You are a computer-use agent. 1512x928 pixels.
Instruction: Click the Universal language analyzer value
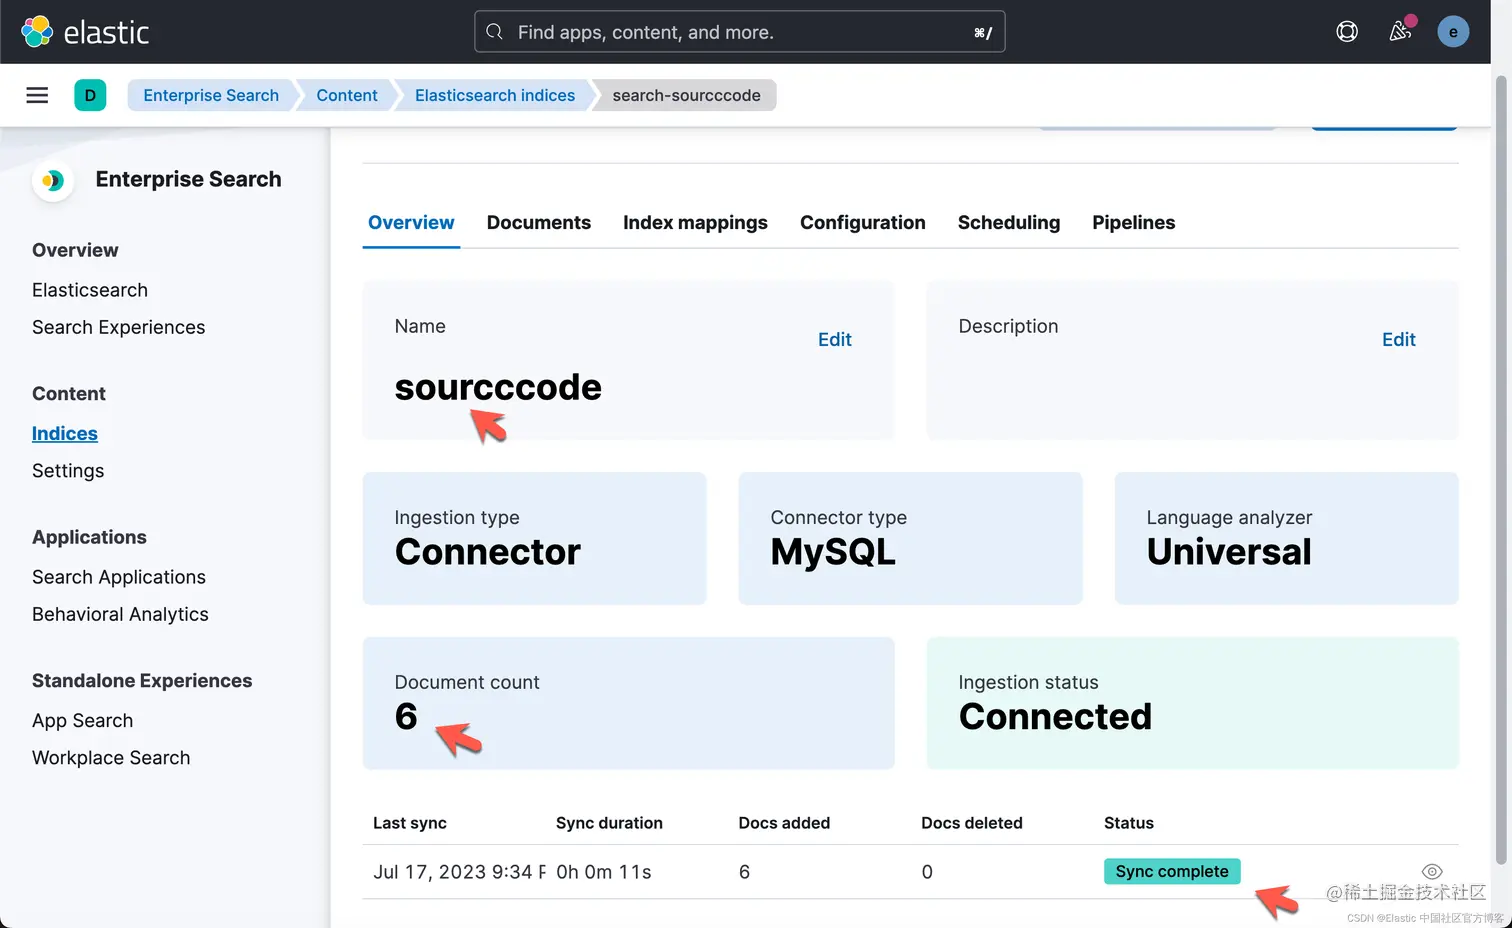(1229, 552)
